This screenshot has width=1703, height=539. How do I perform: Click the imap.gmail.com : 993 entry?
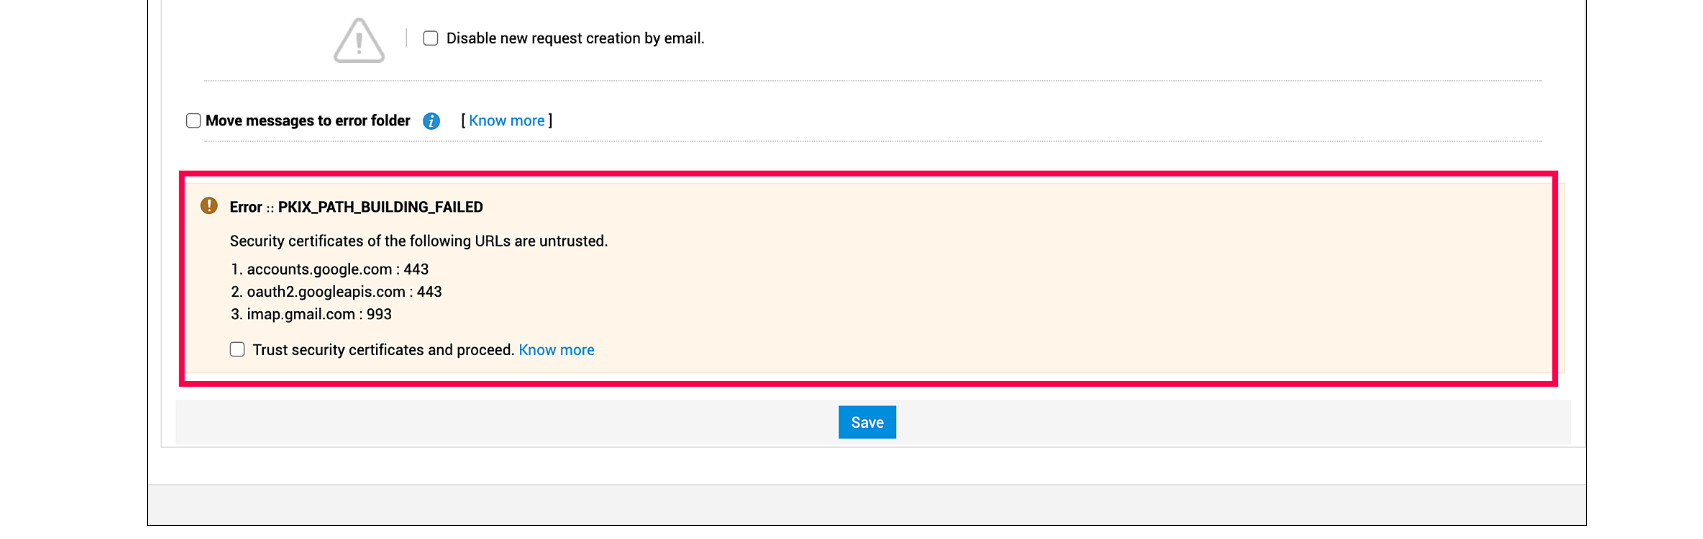pos(319,314)
